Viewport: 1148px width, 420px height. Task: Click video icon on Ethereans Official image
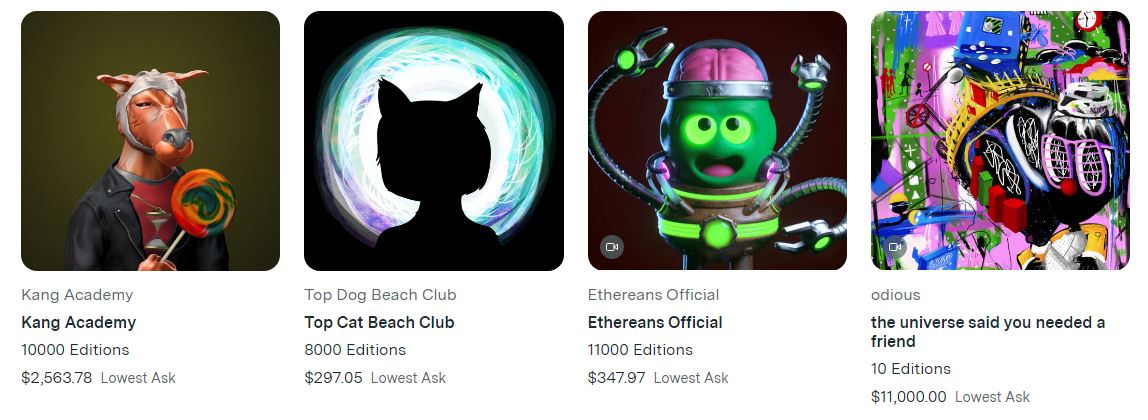pos(612,247)
